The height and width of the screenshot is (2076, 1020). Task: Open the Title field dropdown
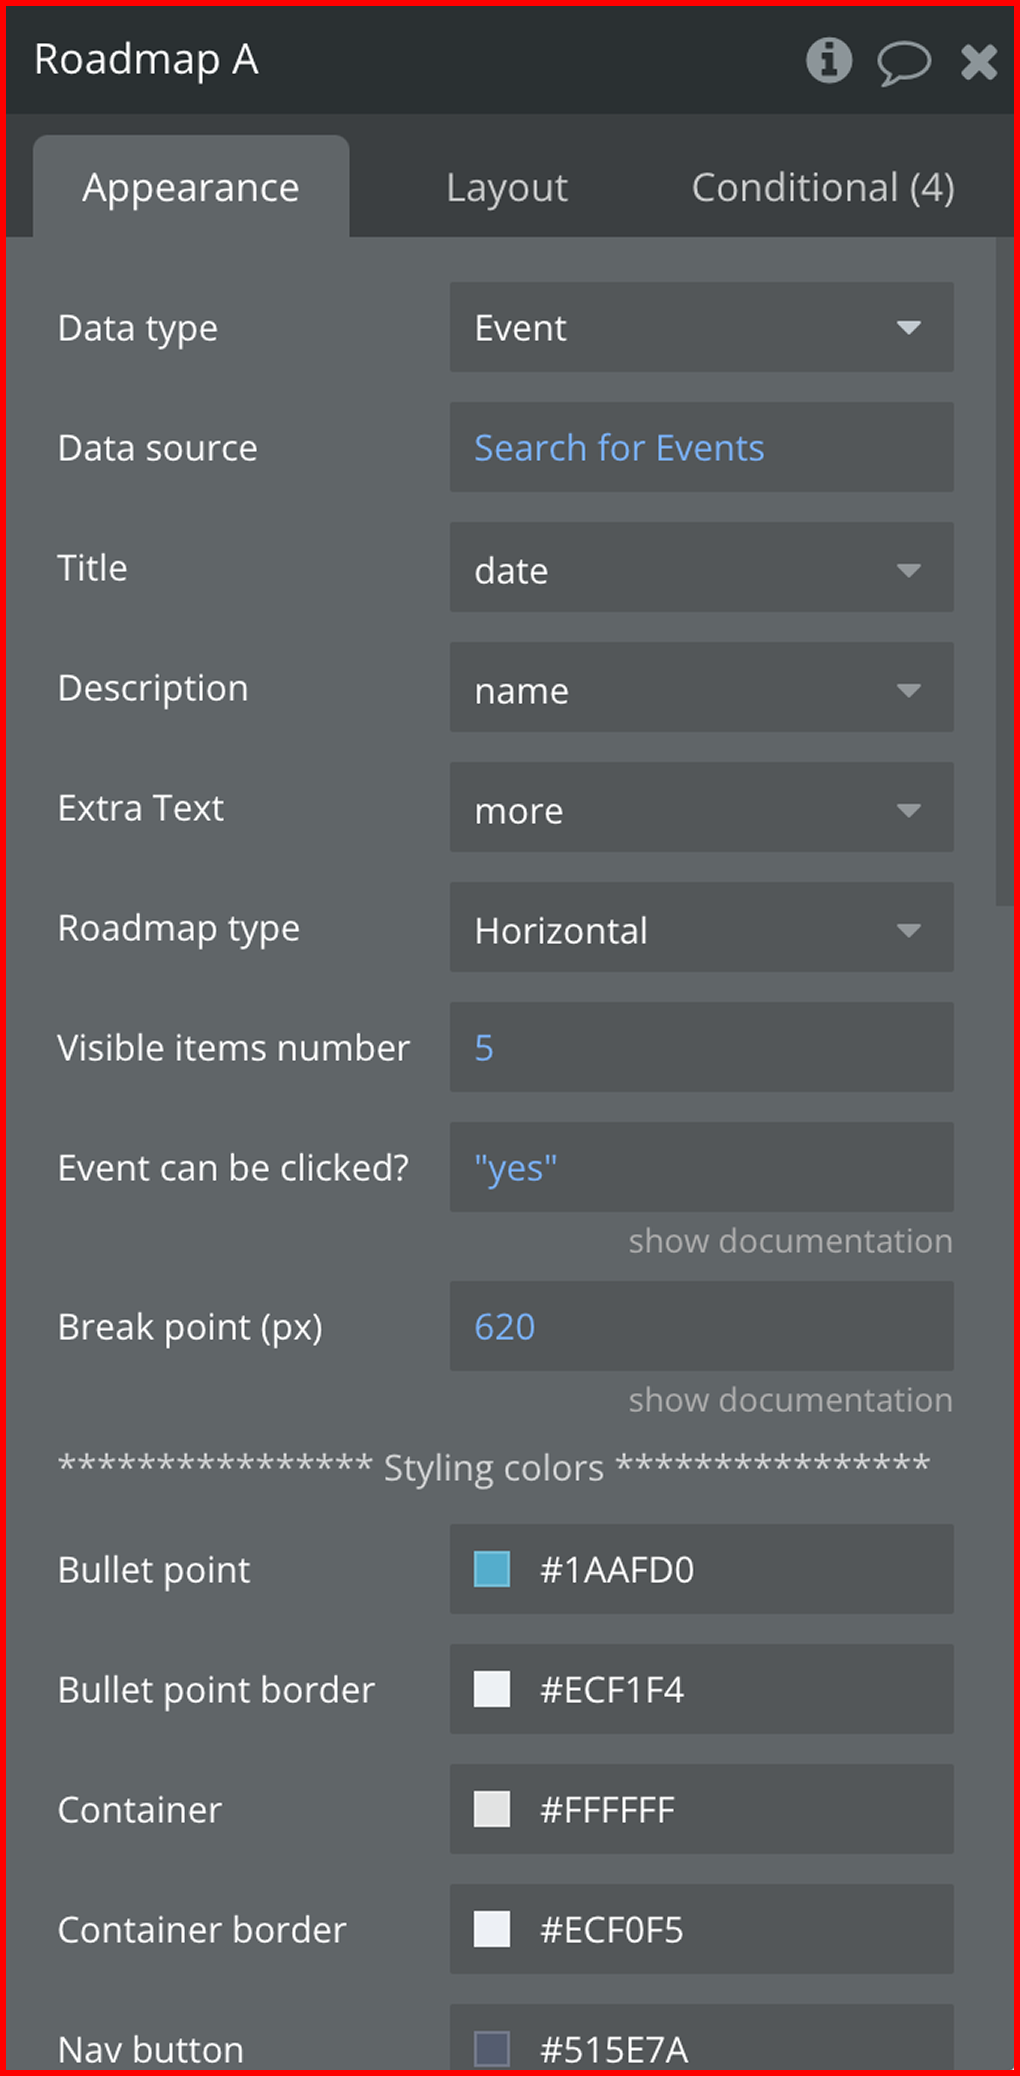point(701,568)
